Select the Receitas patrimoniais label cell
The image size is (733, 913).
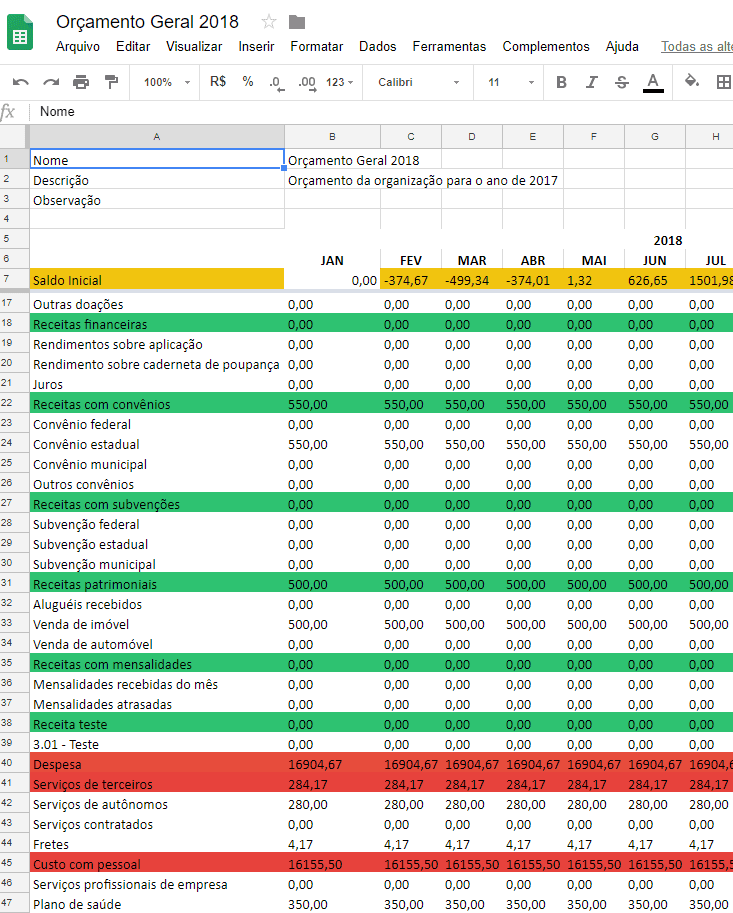click(157, 583)
